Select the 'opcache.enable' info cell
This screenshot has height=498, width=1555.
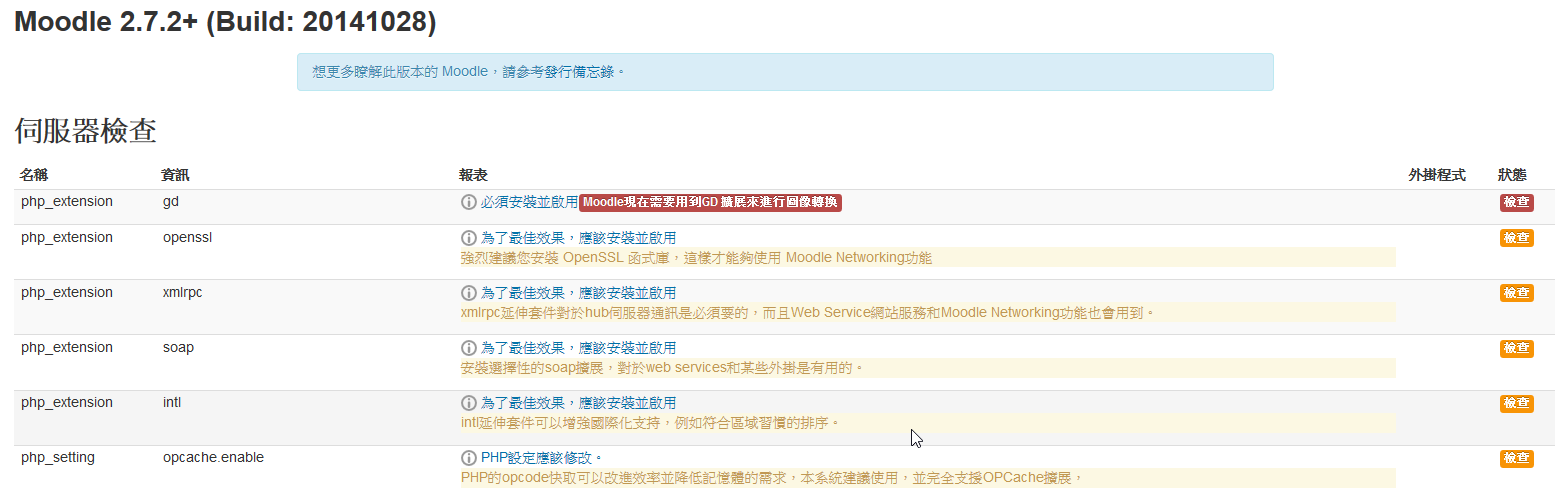213,457
